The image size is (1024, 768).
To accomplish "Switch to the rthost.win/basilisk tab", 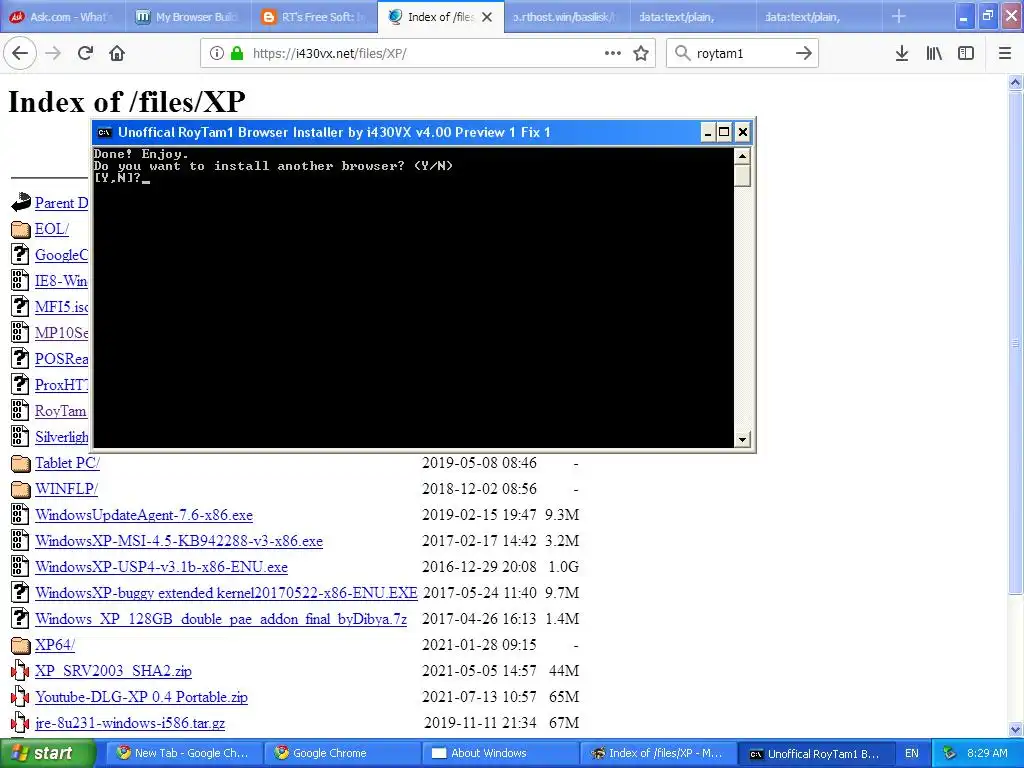I will click(564, 17).
